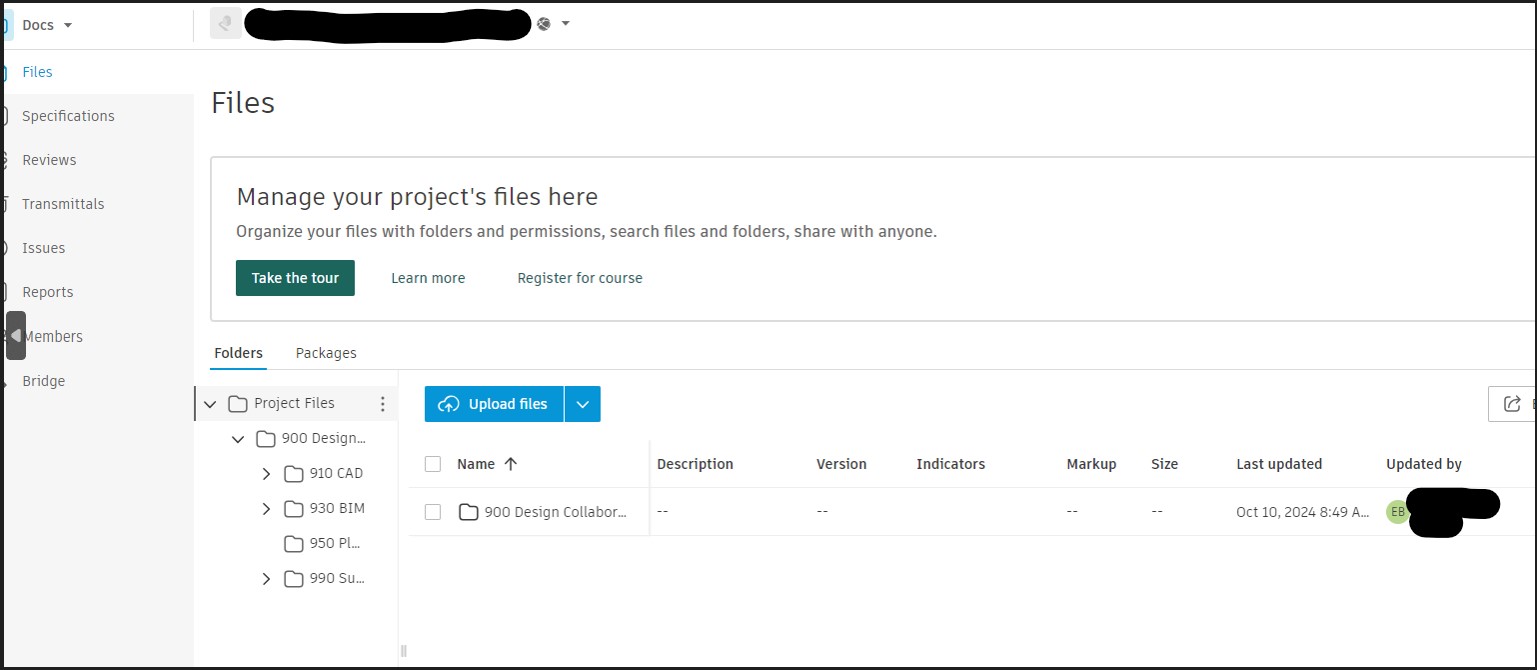Collapse the Project Files tree node
Image resolution: width=1537 pixels, height=670 pixels.
[210, 404]
